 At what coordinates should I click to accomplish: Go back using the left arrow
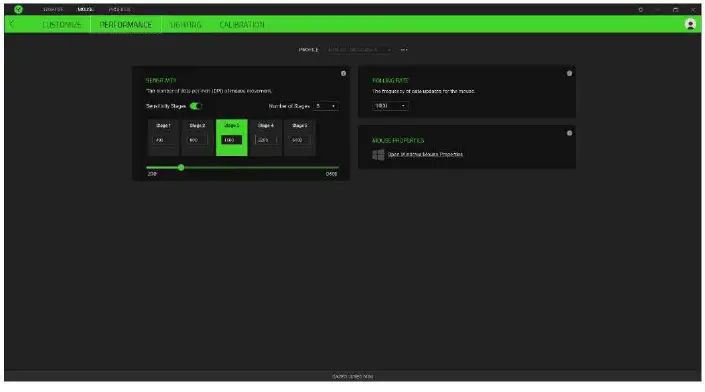[12, 24]
